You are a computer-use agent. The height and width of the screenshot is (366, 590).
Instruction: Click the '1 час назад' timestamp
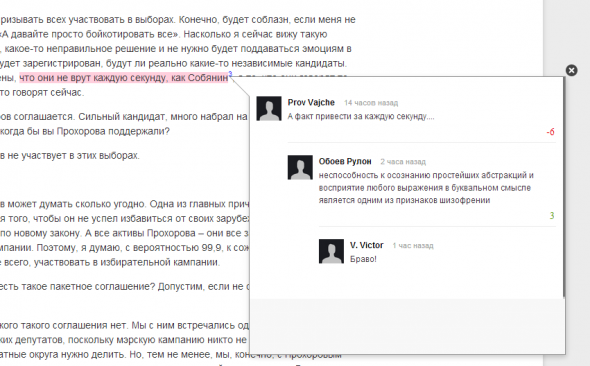coord(413,246)
